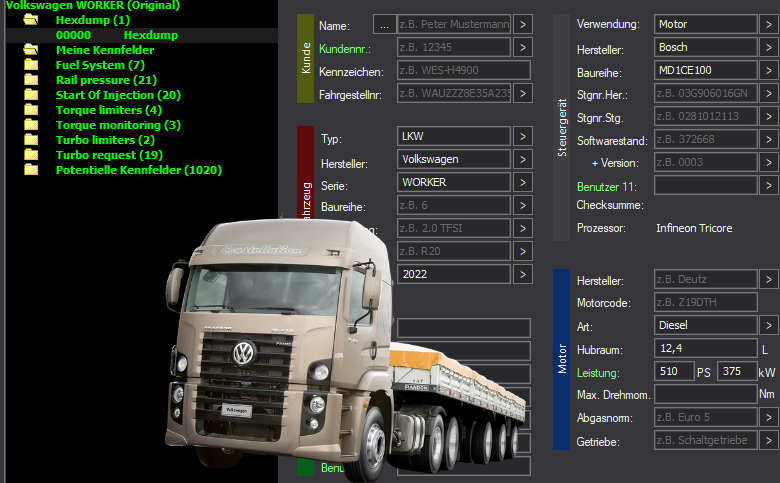Open the + Version arrow button

click(x=770, y=162)
